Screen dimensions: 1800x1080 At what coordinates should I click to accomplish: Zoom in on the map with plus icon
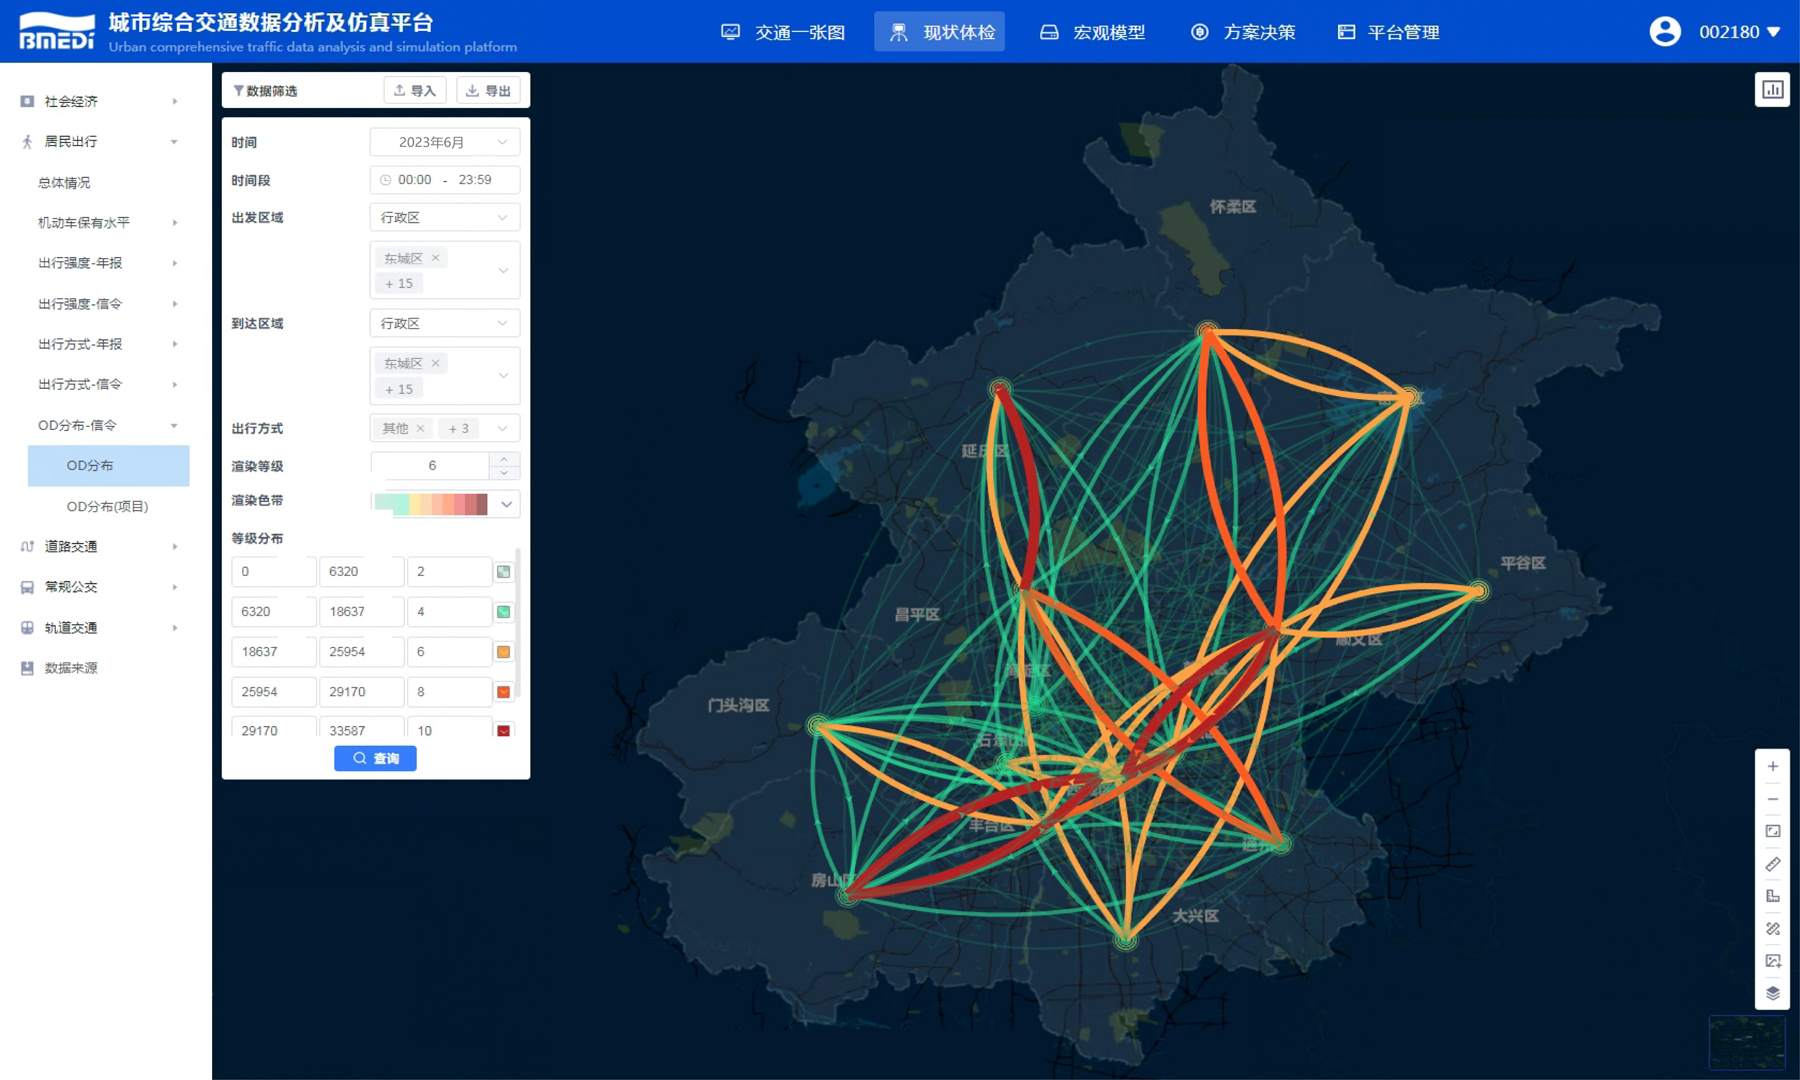(1772, 767)
